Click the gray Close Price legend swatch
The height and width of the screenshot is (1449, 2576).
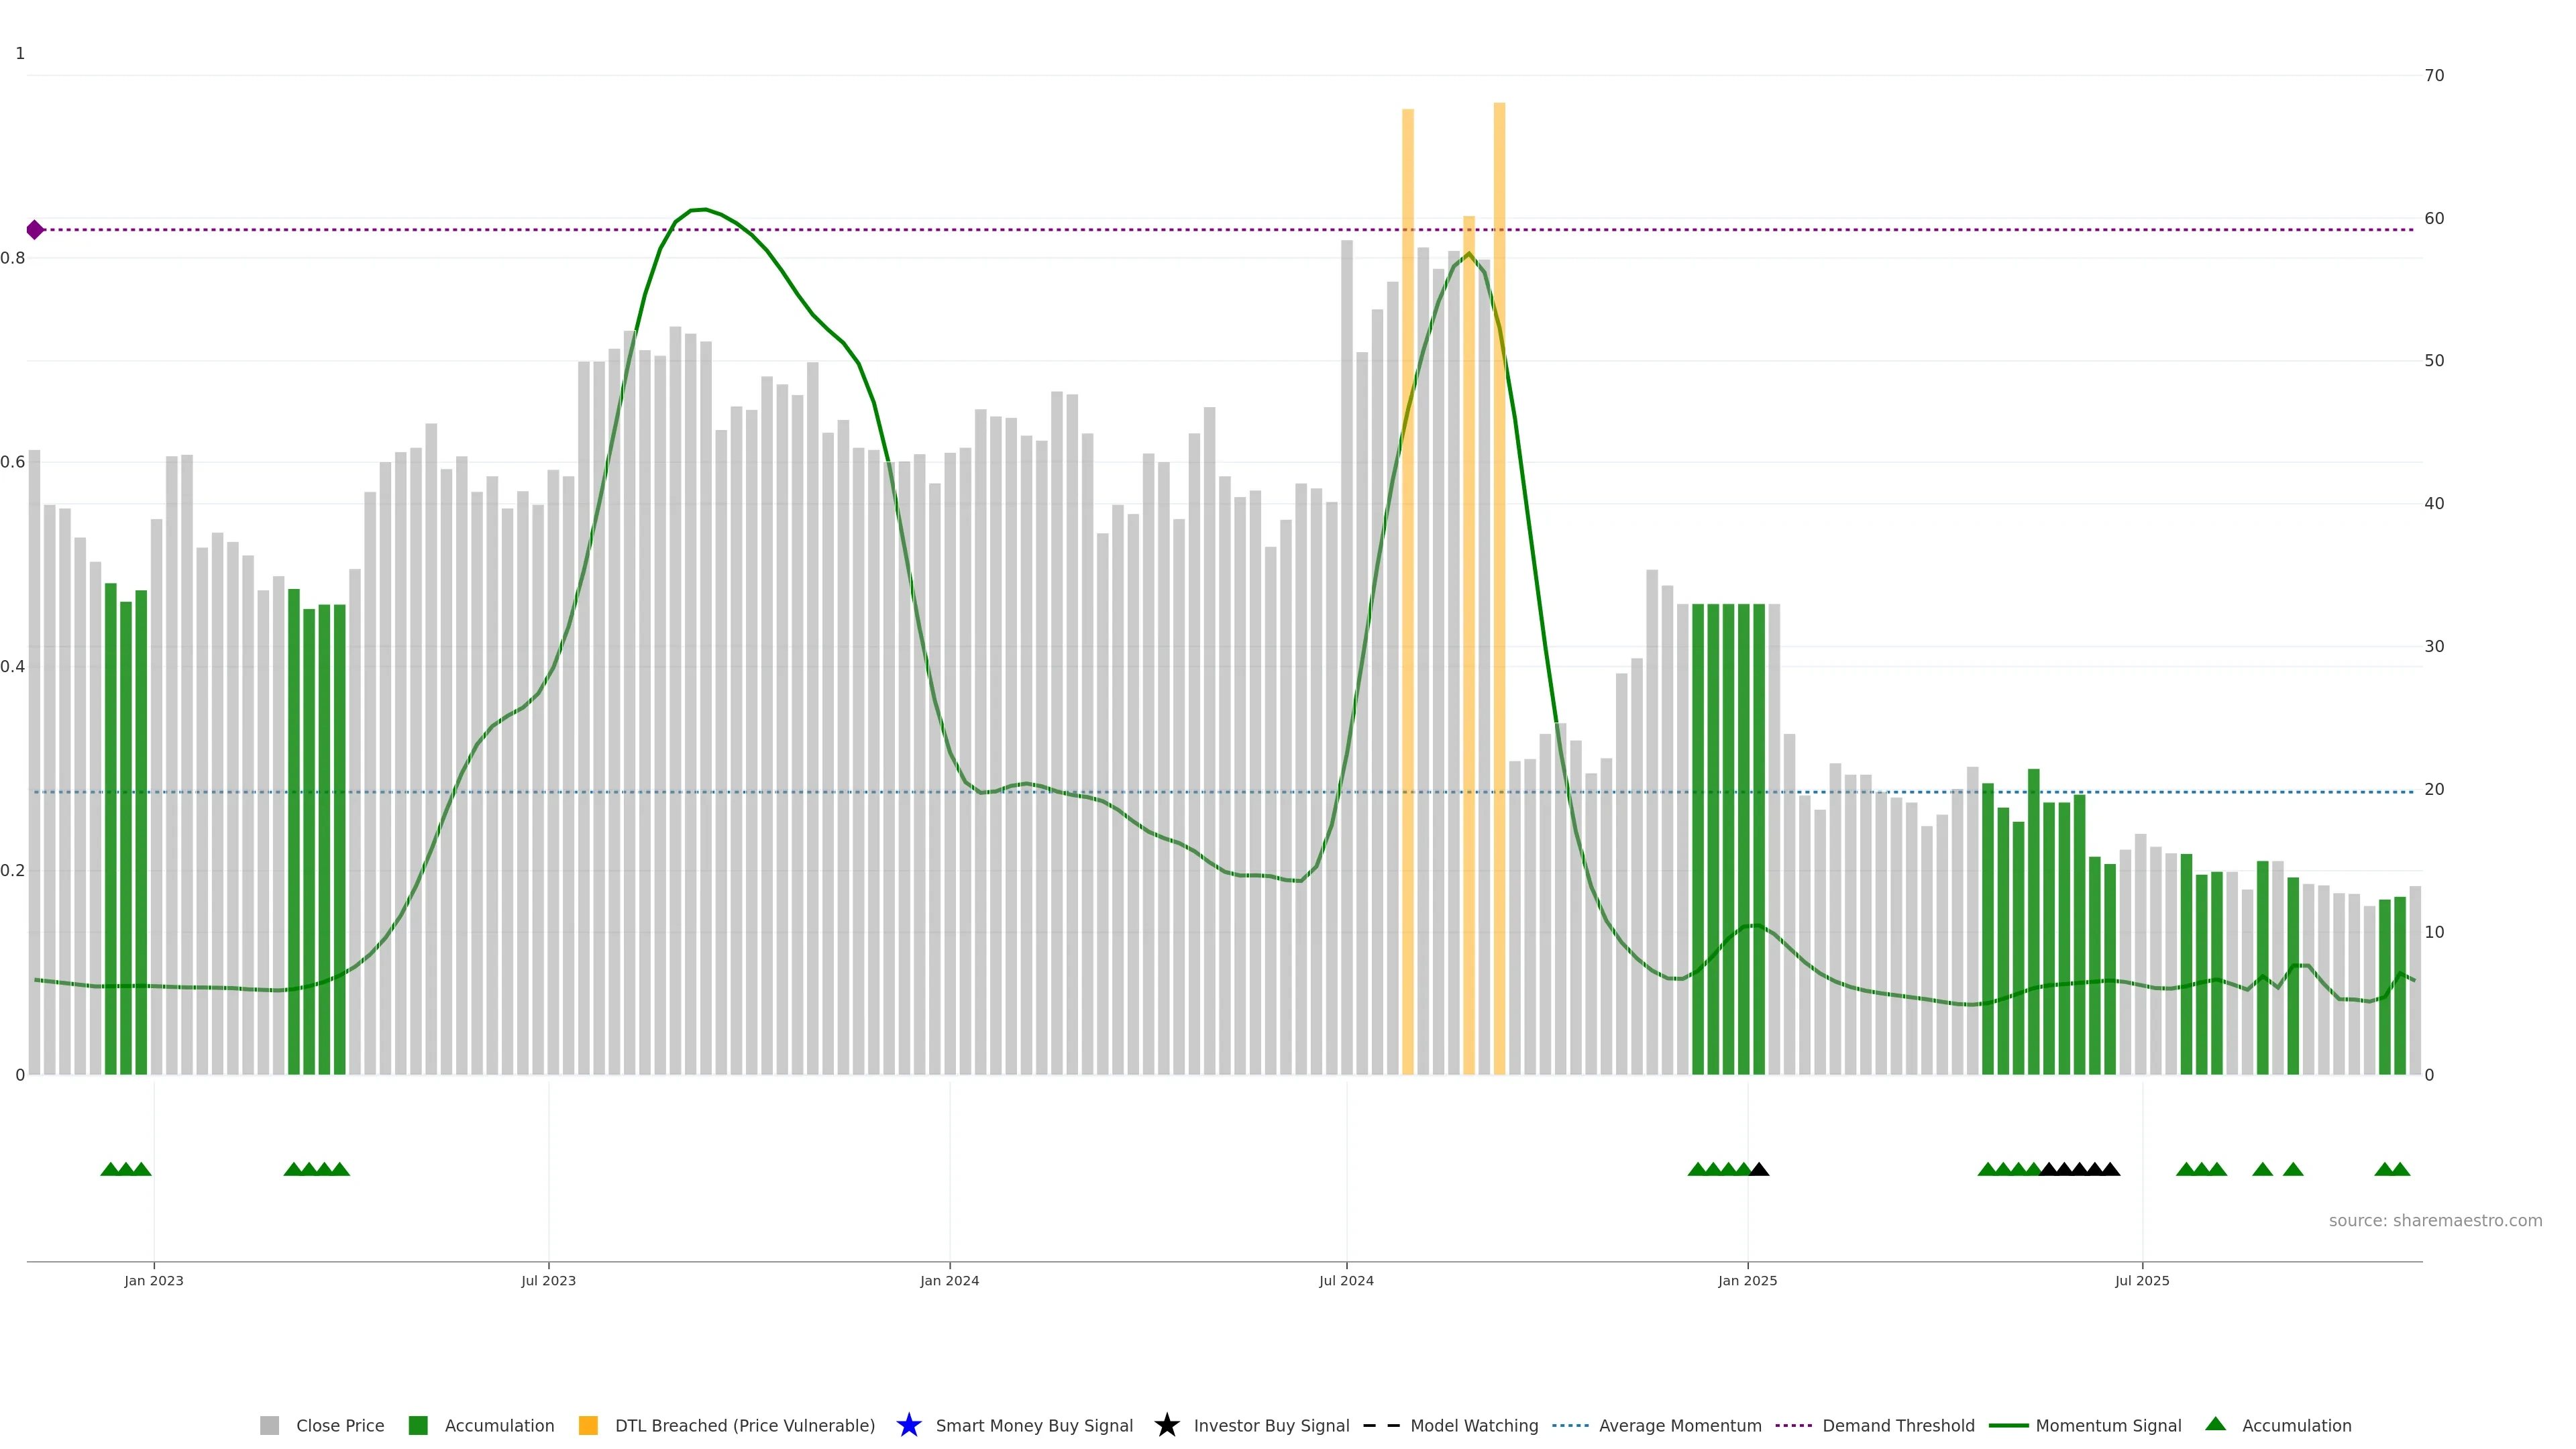[269, 1425]
